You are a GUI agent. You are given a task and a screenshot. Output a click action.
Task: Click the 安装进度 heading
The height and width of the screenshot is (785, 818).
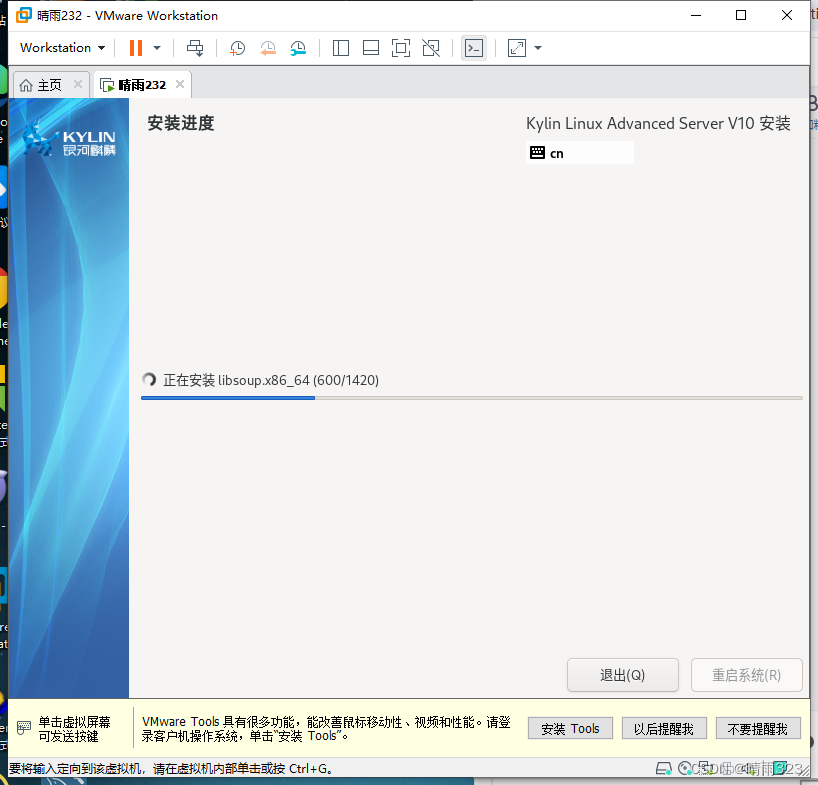click(x=181, y=123)
